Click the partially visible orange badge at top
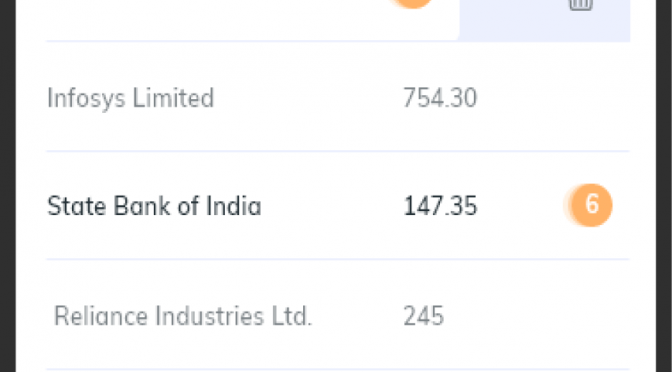The height and width of the screenshot is (372, 672). click(x=412, y=4)
